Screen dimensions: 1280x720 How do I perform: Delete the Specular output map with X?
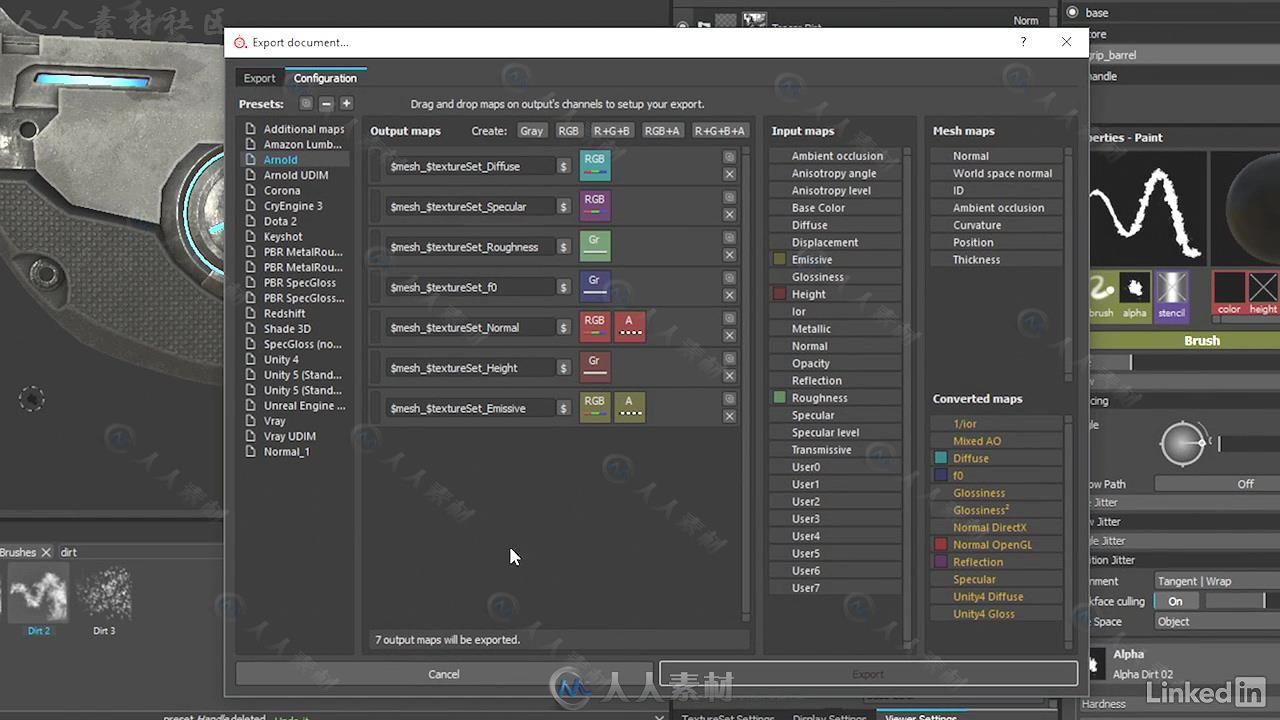pyautogui.click(x=730, y=214)
